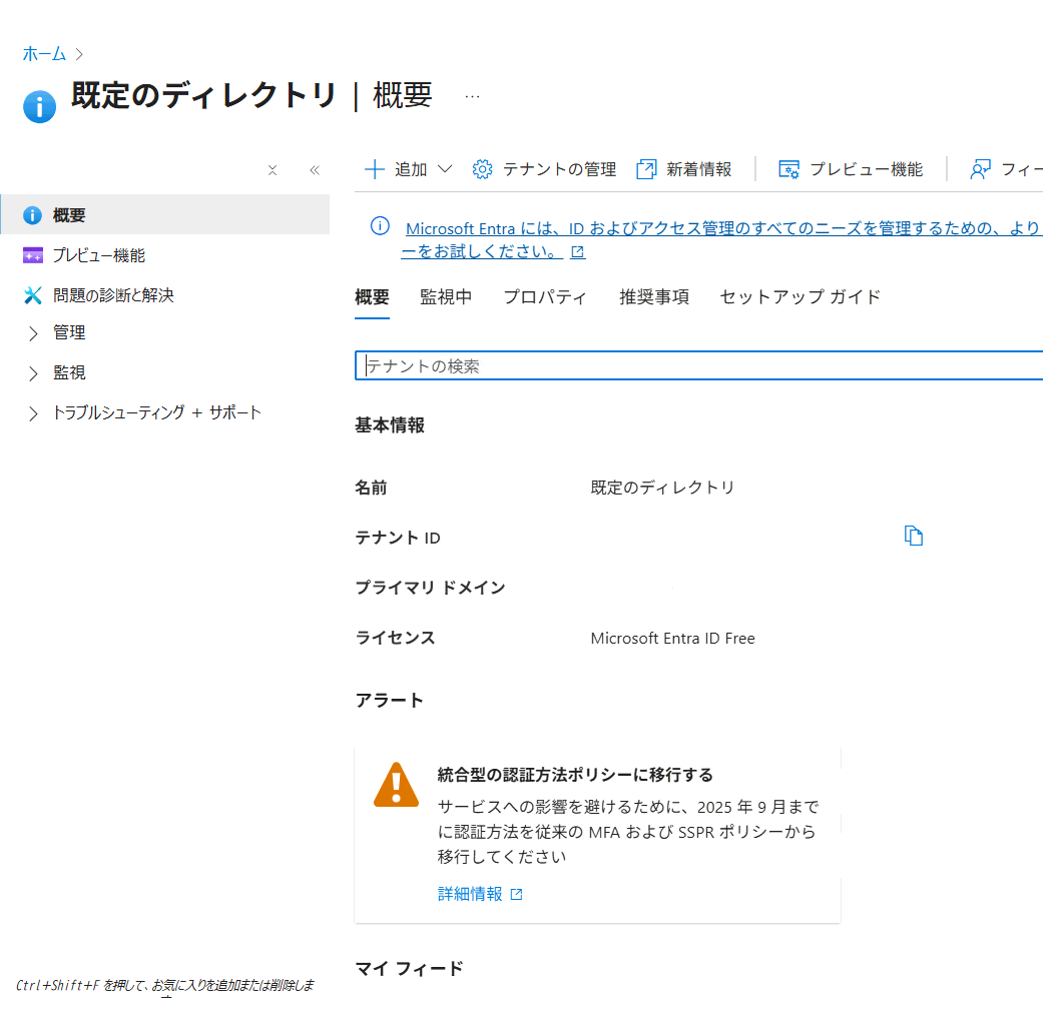The image size is (1043, 1030).
Task: Click the 新着情報 external link icon
Action: tap(647, 169)
